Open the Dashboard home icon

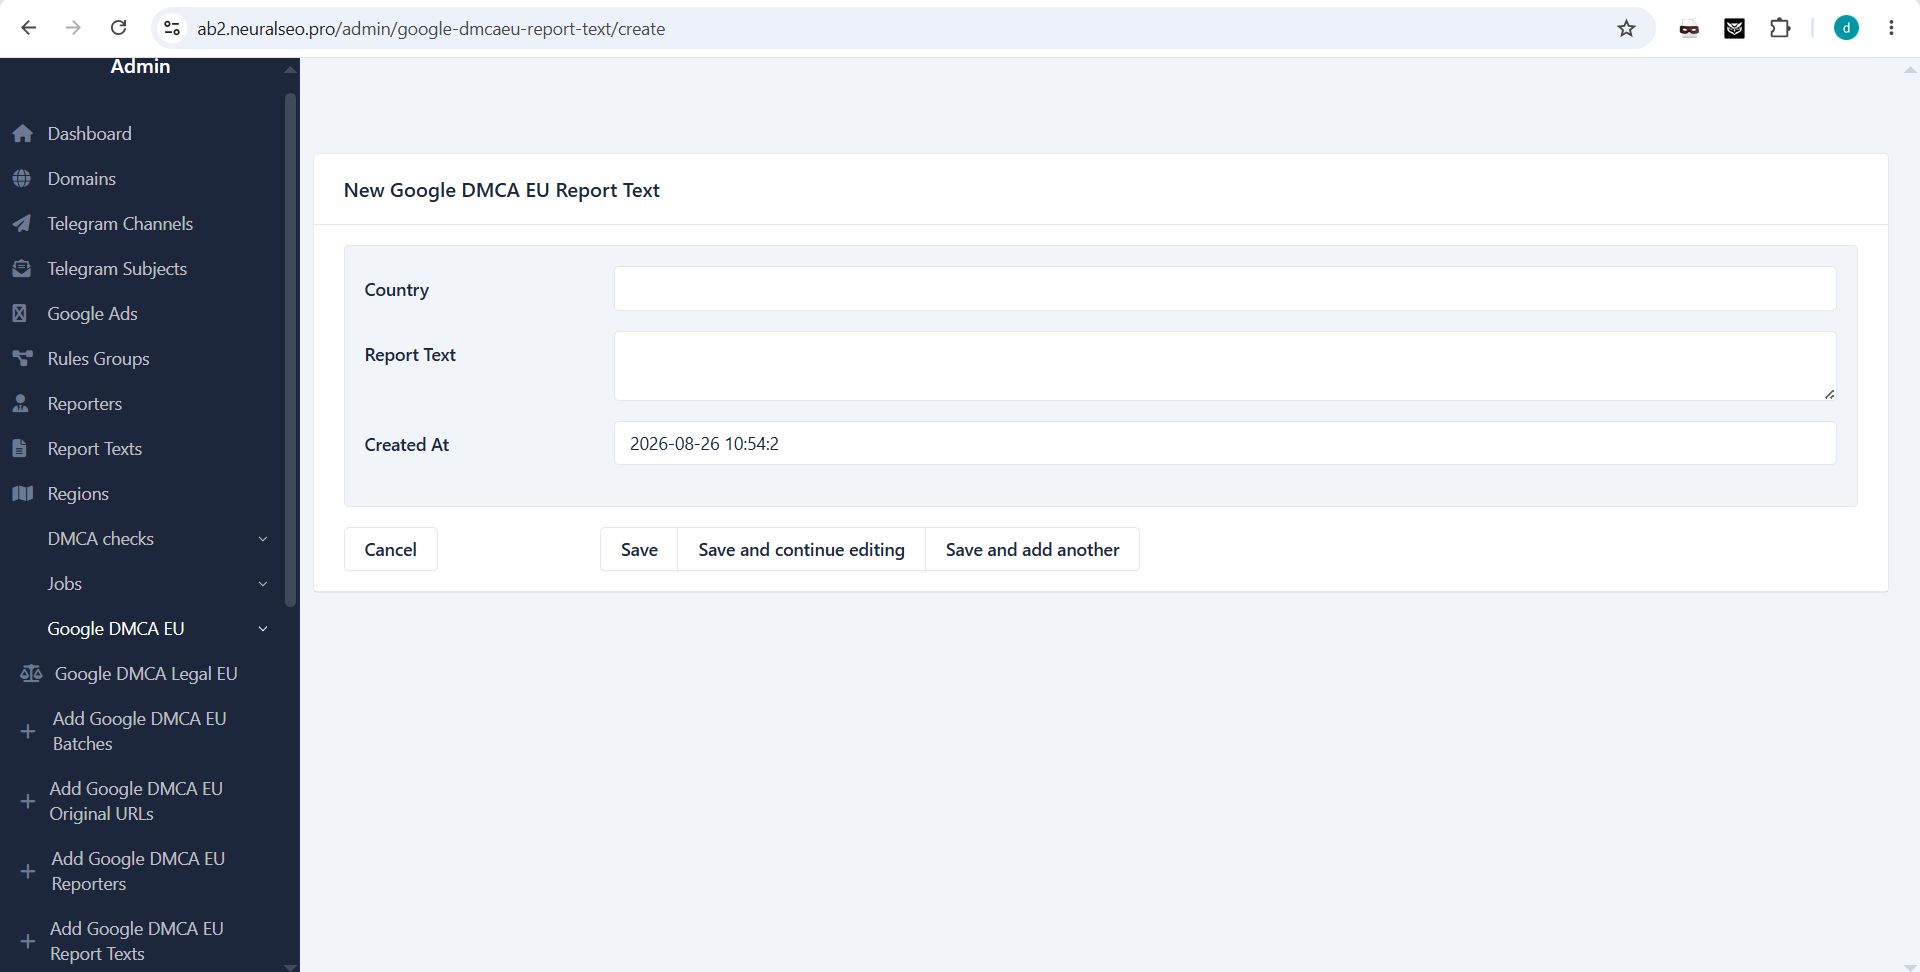[23, 134]
